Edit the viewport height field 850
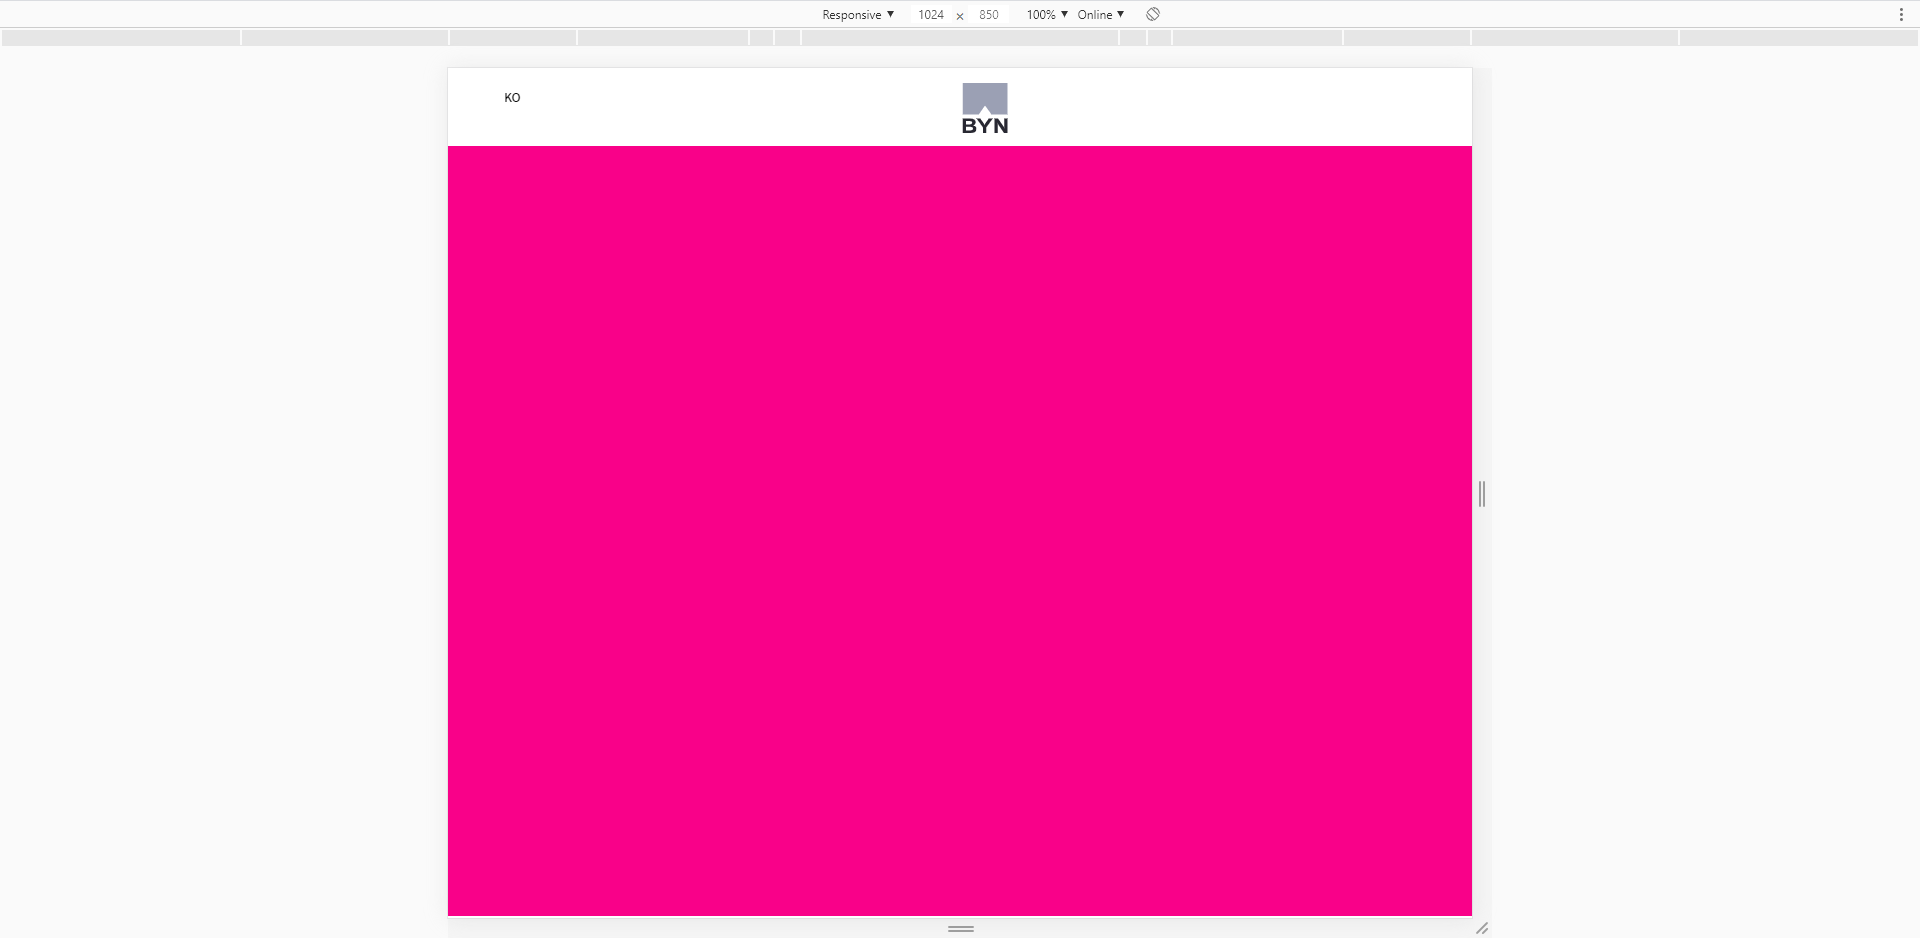The image size is (1920, 938). click(988, 14)
